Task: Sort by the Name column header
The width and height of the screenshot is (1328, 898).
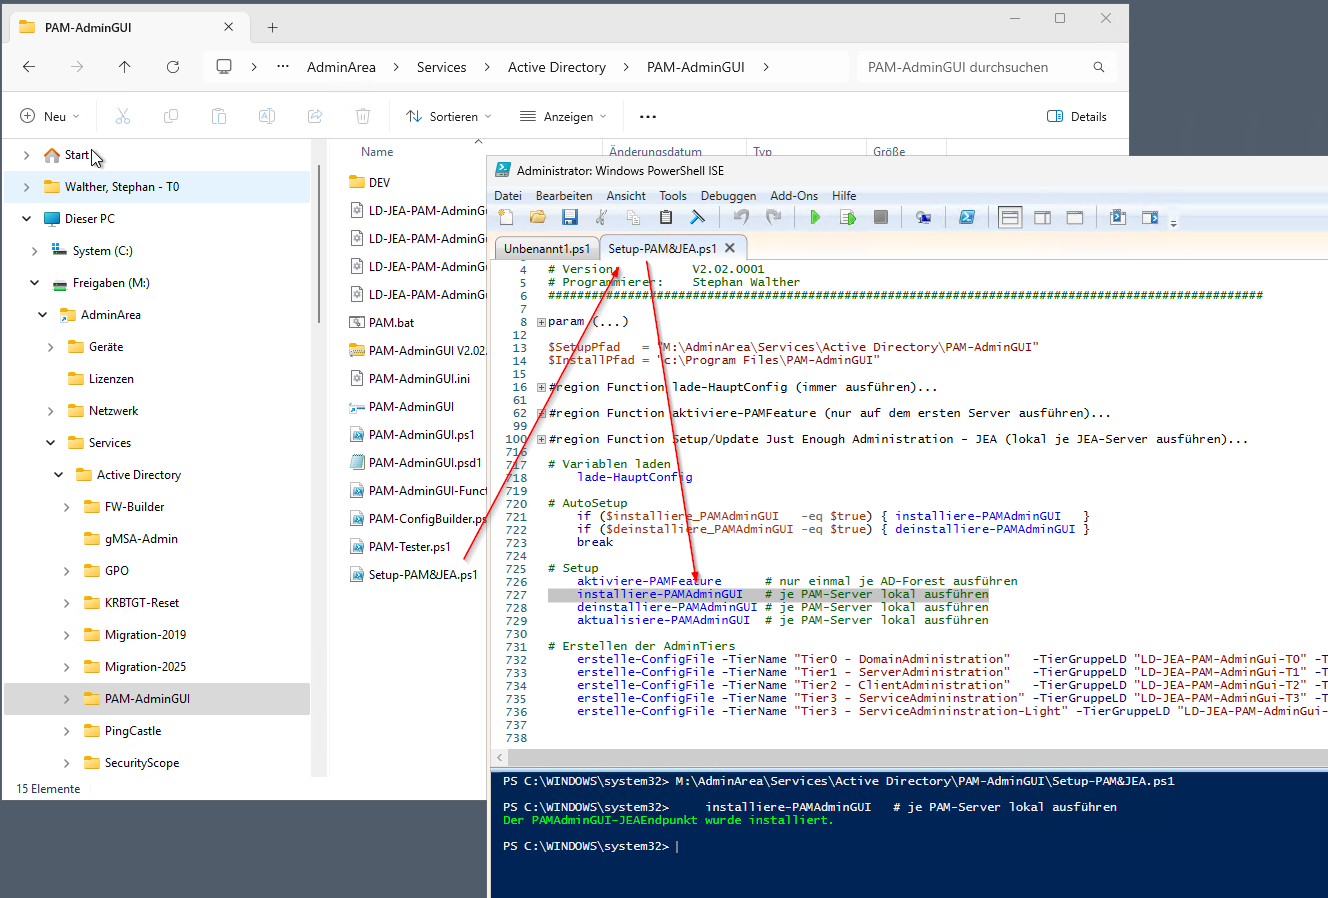Action: click(x=377, y=152)
